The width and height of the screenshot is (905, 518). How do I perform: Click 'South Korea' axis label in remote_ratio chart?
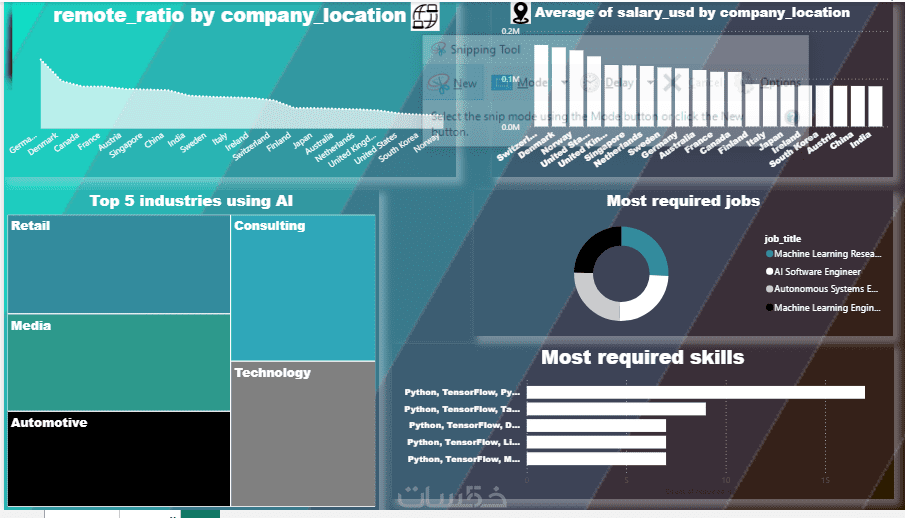pyautogui.click(x=398, y=148)
